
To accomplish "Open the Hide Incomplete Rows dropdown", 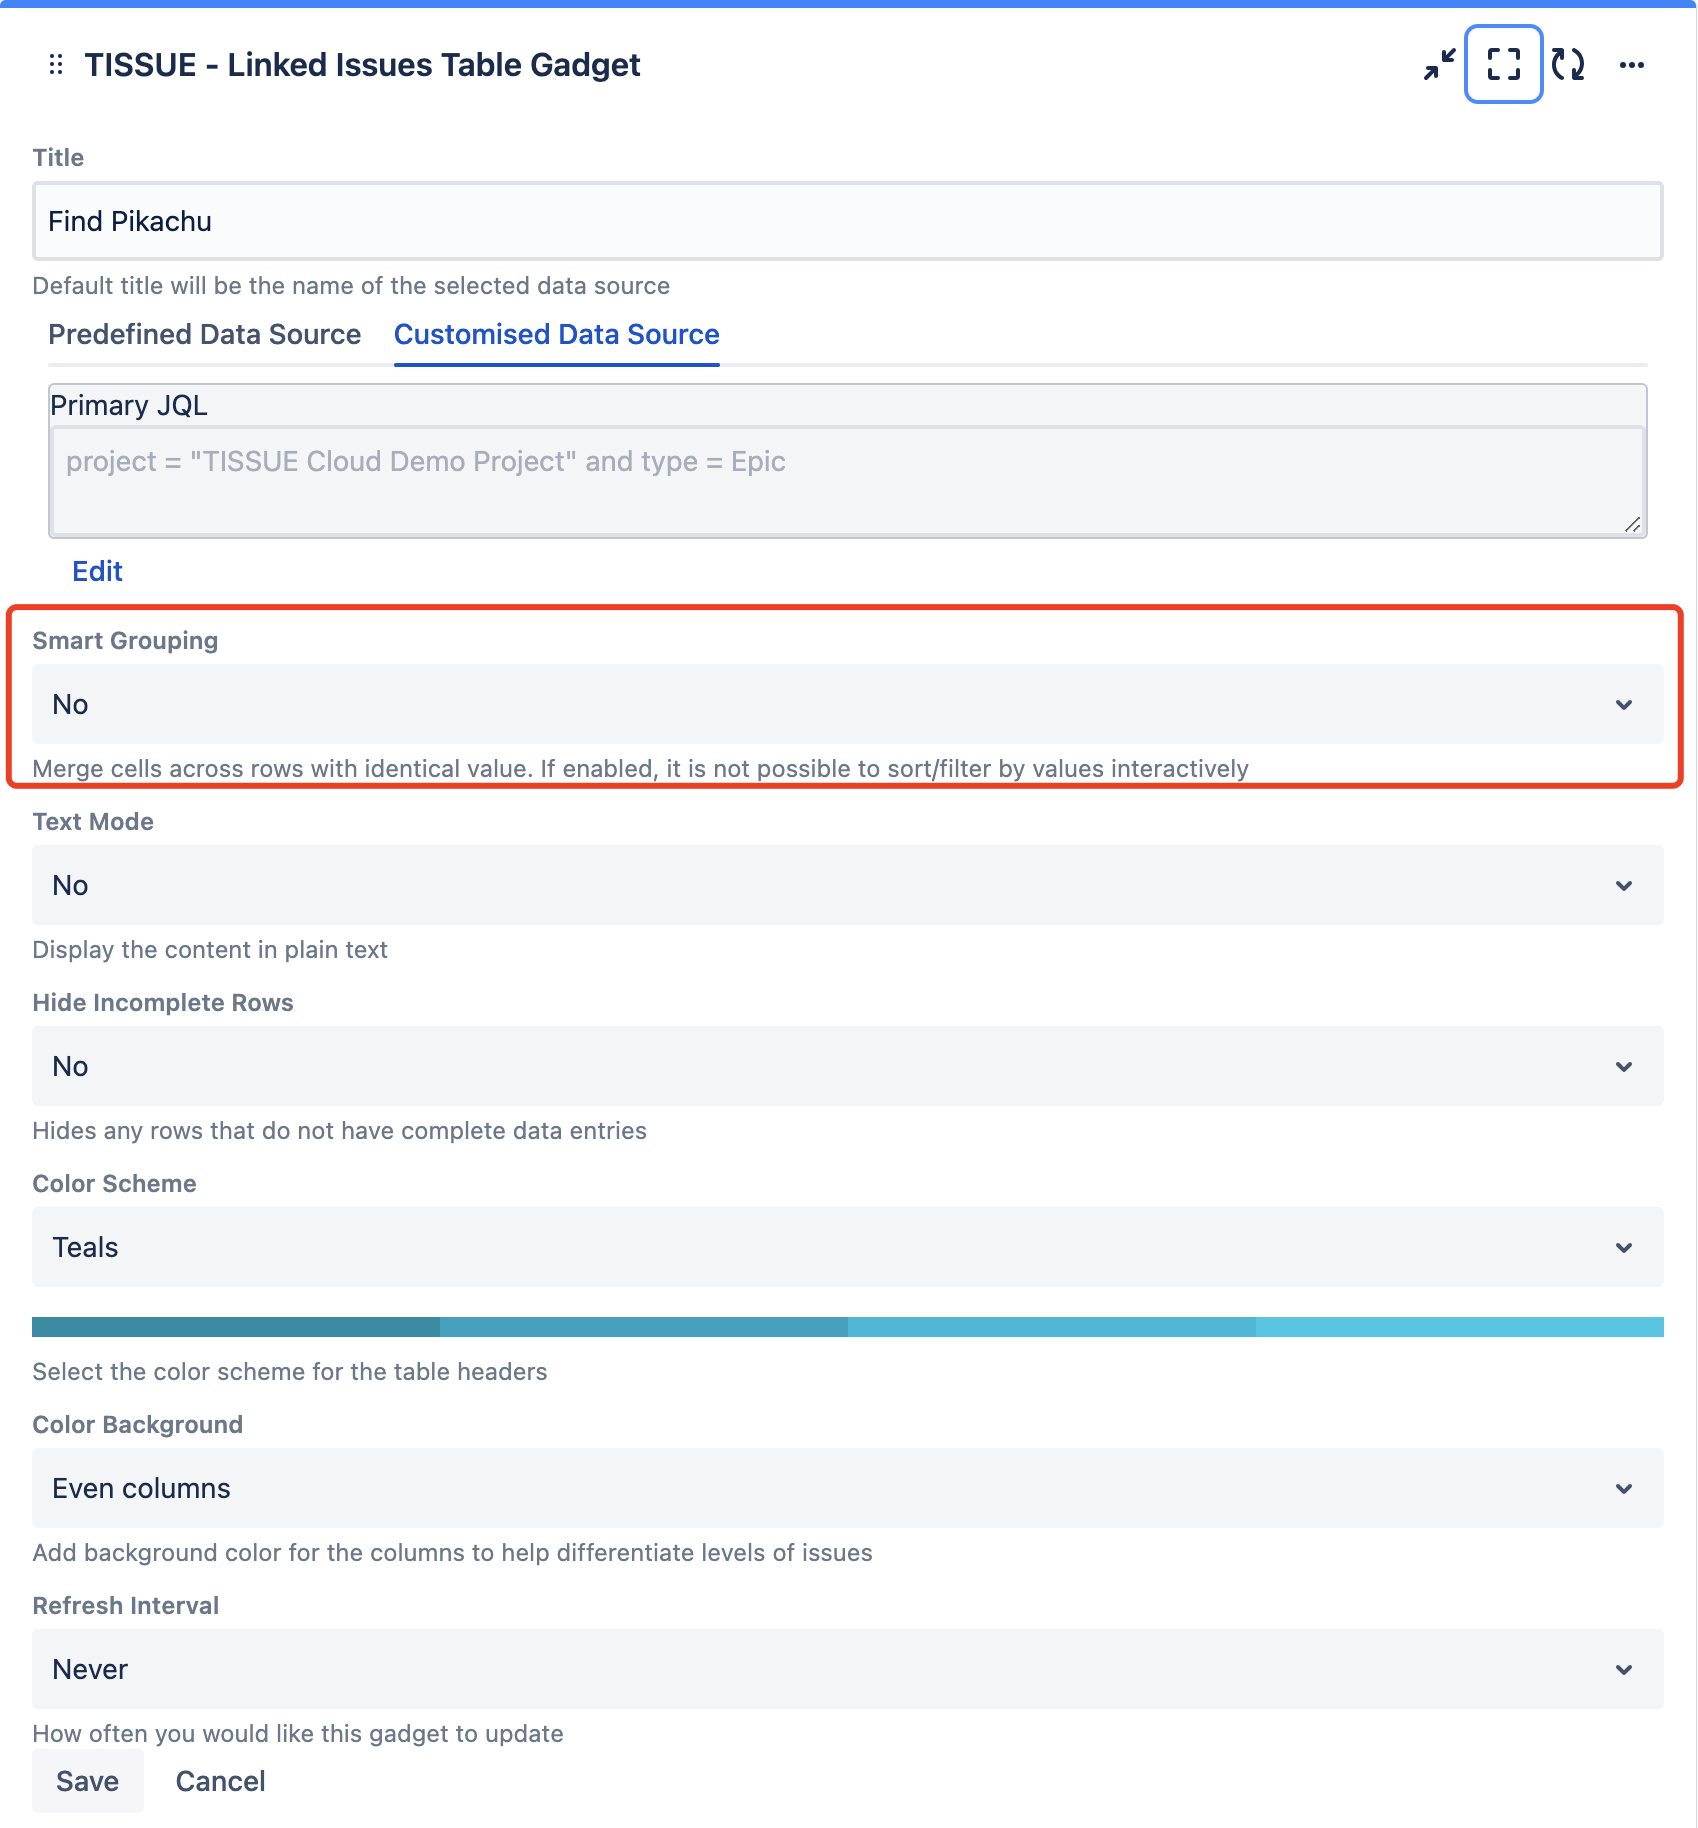I will click(x=847, y=1066).
